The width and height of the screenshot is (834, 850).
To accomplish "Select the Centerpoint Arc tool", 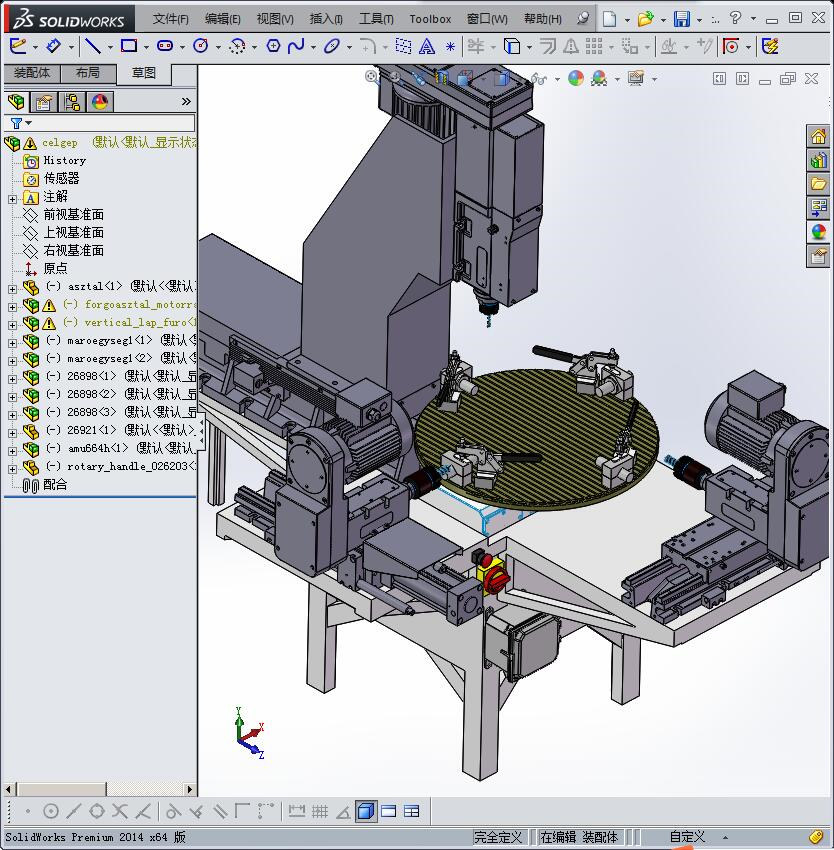I will (237, 46).
